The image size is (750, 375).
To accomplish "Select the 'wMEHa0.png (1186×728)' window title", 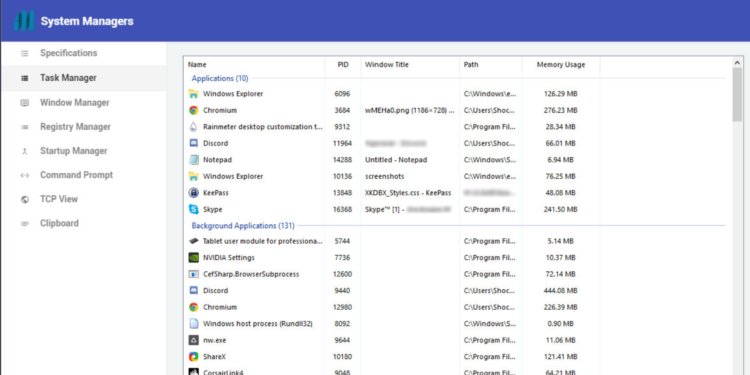I will tap(409, 110).
